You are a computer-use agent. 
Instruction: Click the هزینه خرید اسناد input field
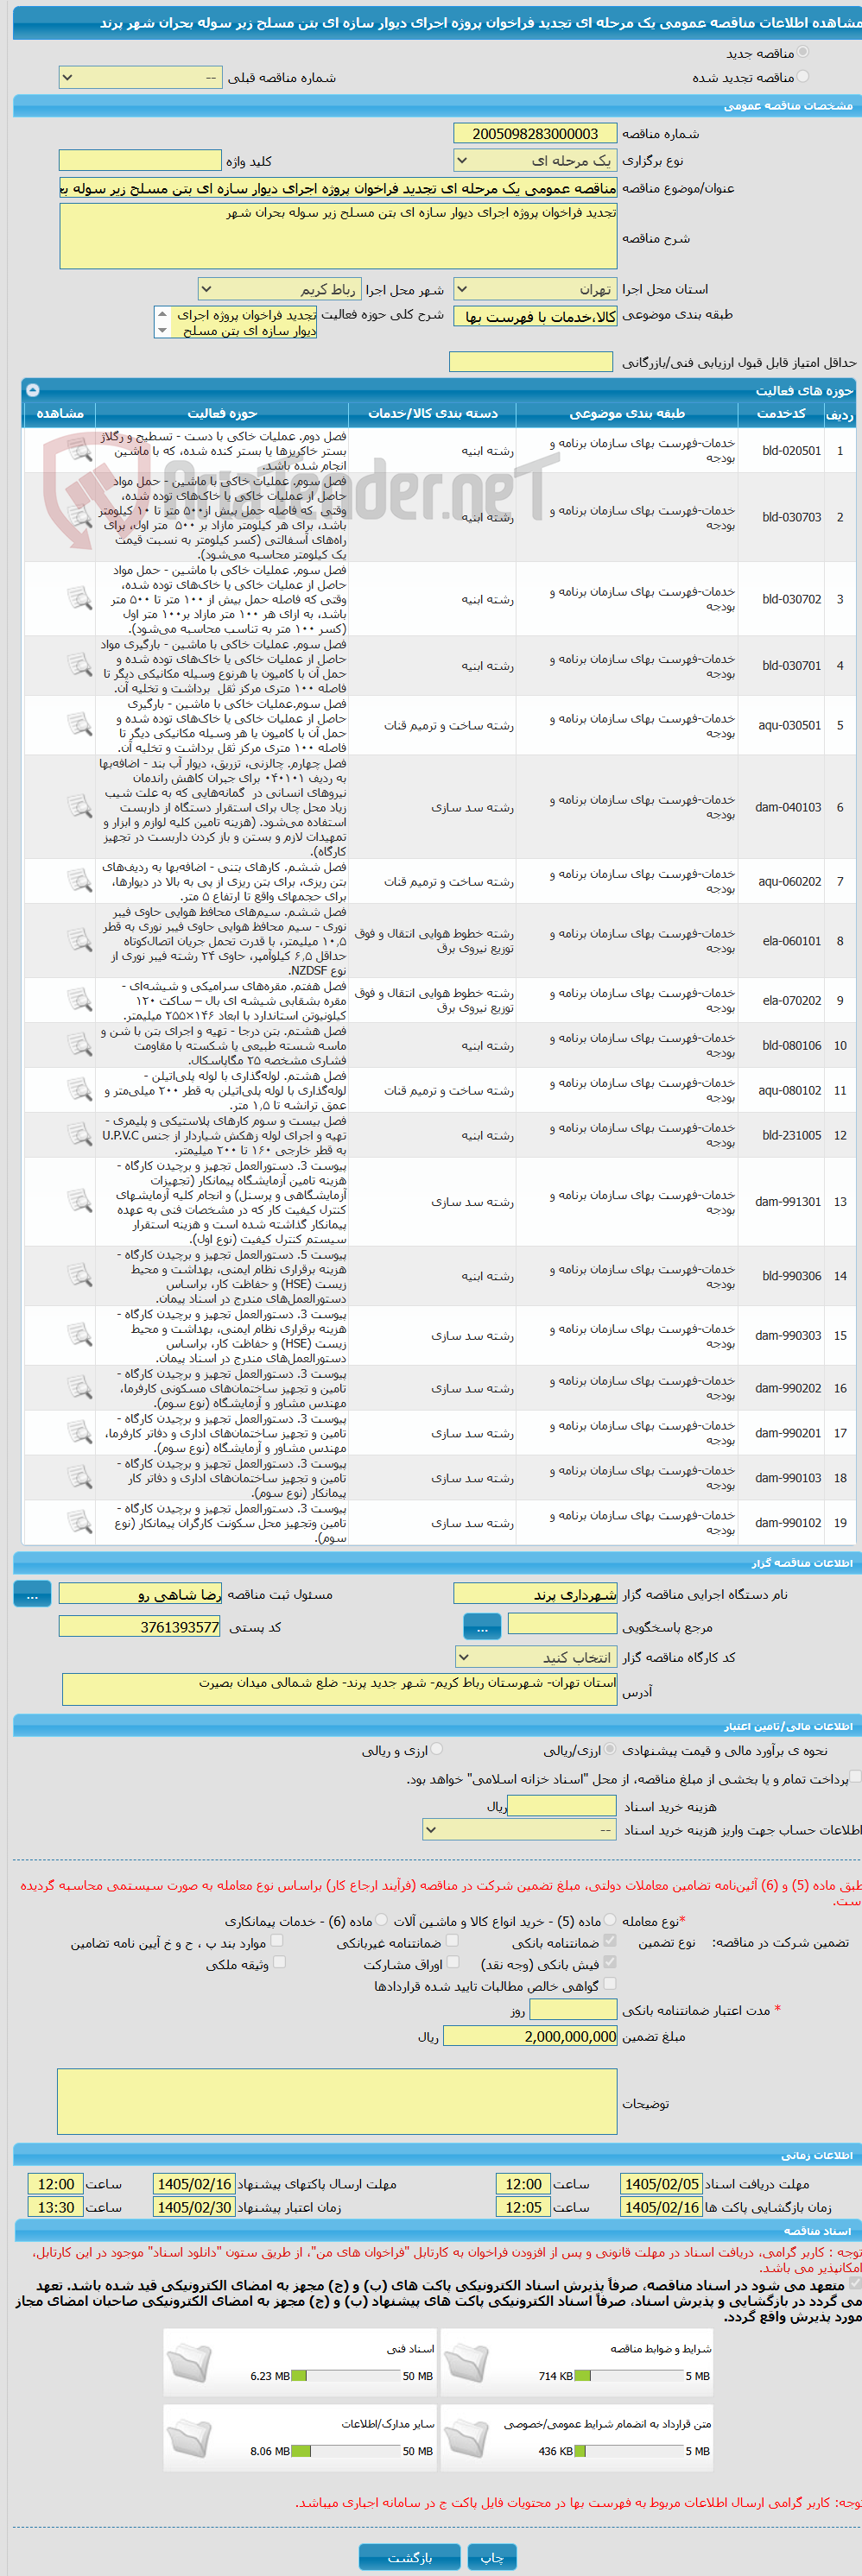coord(562,1805)
